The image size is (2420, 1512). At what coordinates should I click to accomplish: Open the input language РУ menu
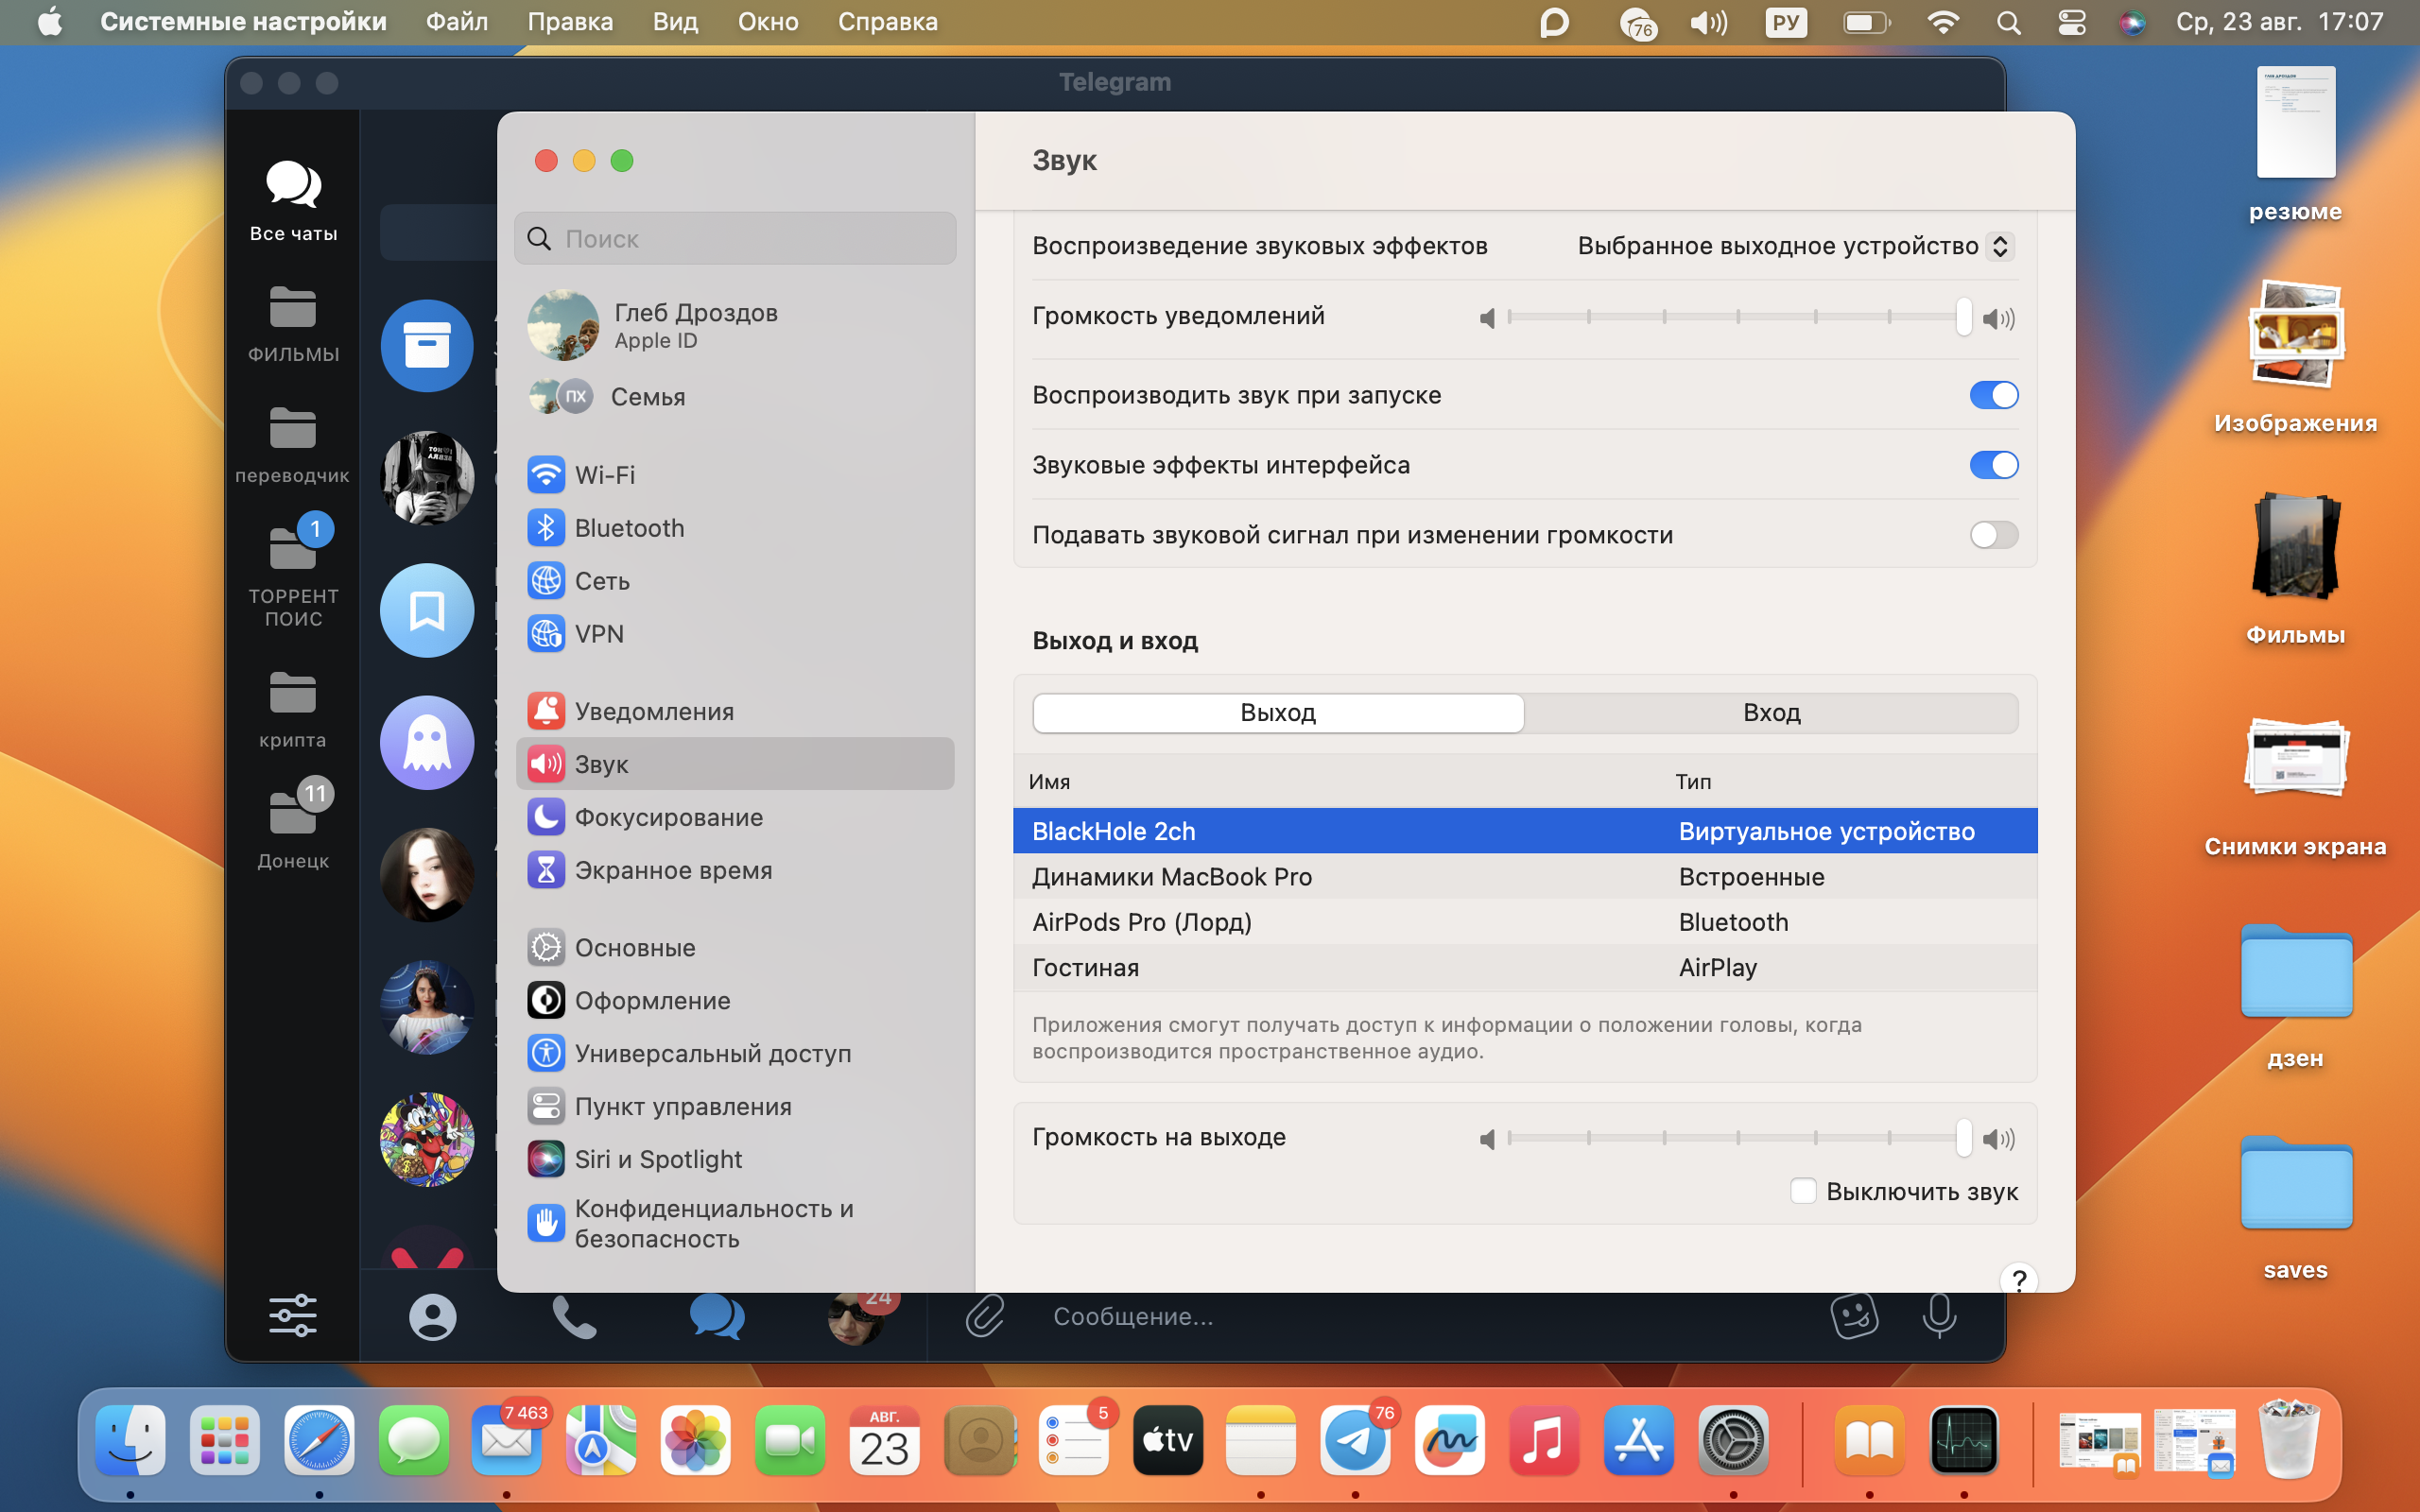(1786, 22)
